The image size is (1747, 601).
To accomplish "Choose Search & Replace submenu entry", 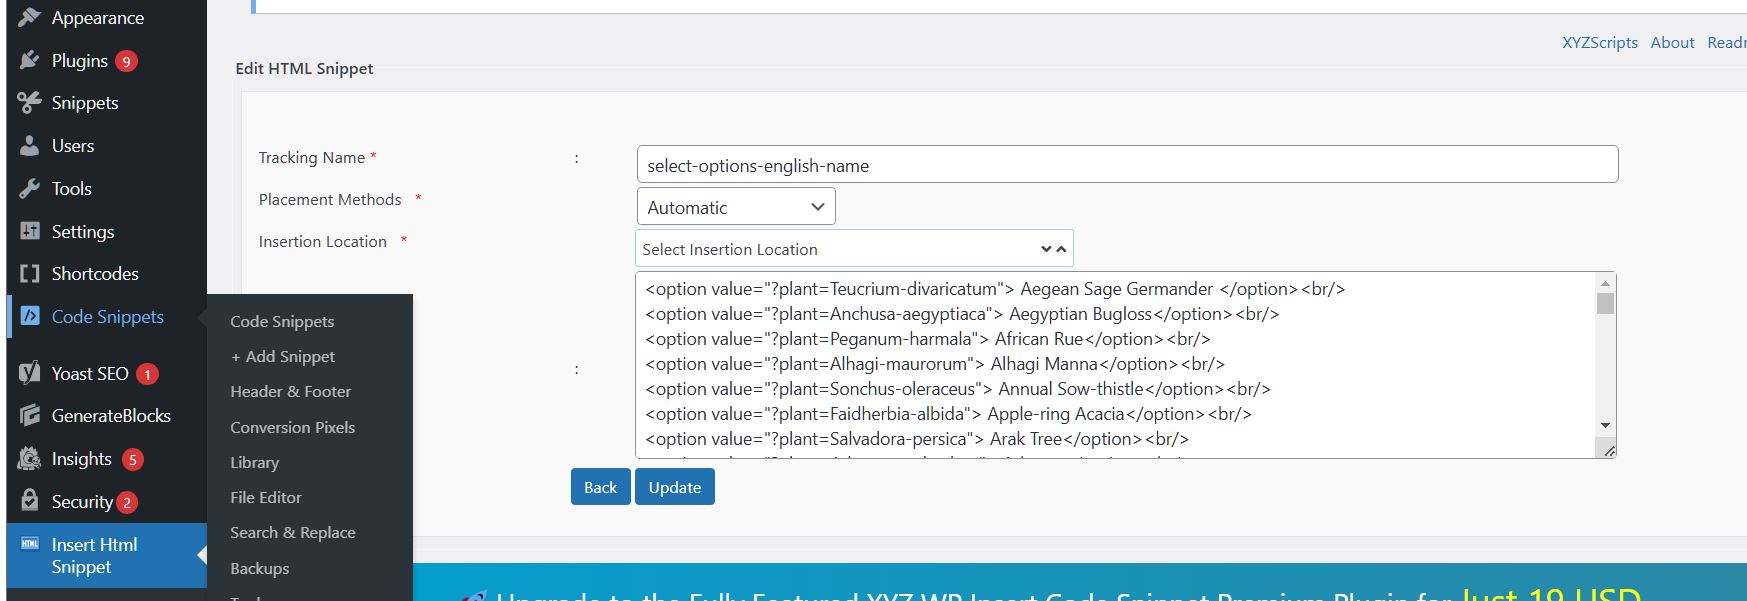I will (x=293, y=532).
